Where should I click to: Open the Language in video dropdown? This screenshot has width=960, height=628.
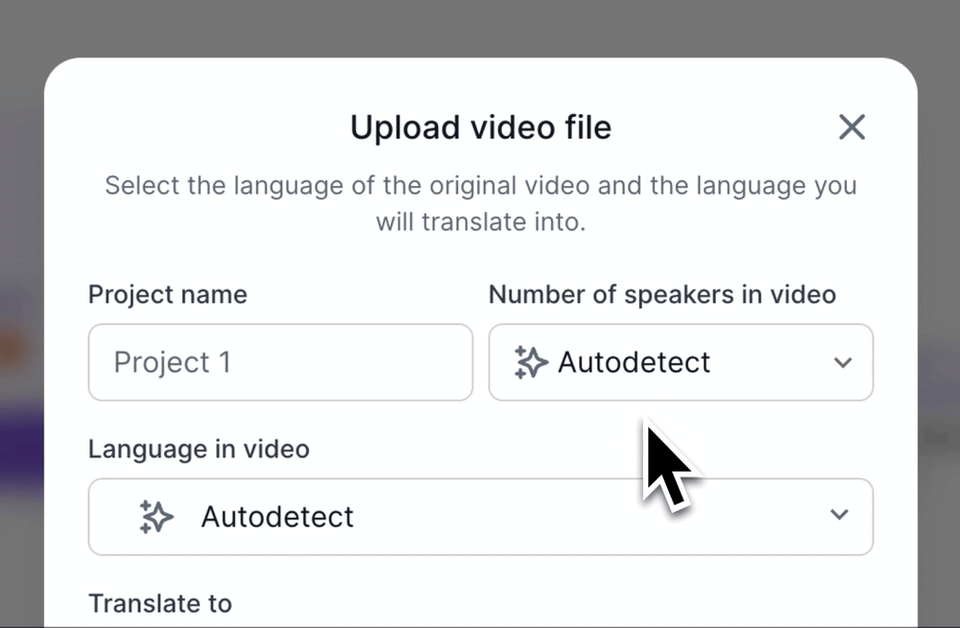480,516
